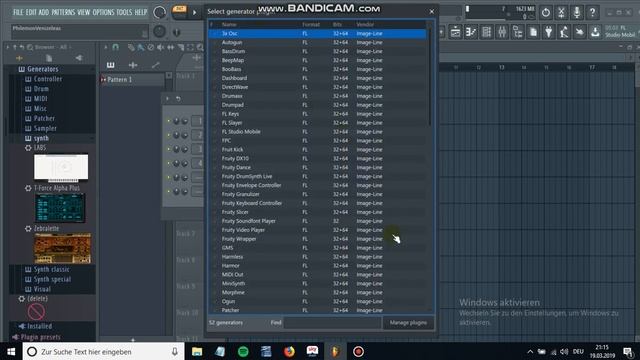Open Windows Start menu

pos(11,351)
